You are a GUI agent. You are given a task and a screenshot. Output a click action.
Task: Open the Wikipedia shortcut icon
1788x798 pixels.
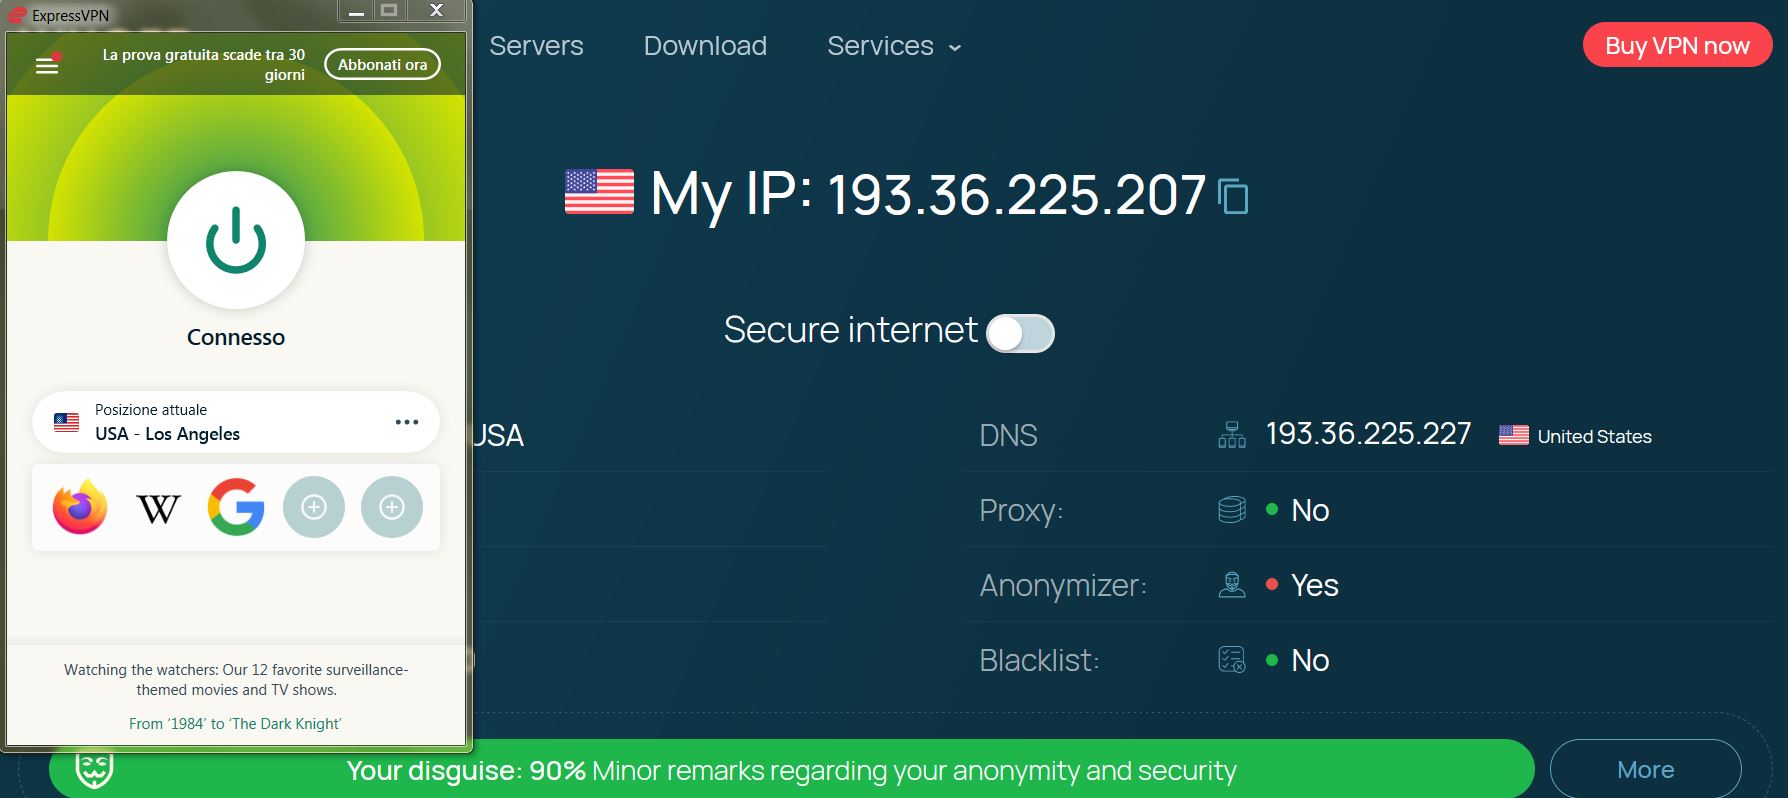coord(158,508)
